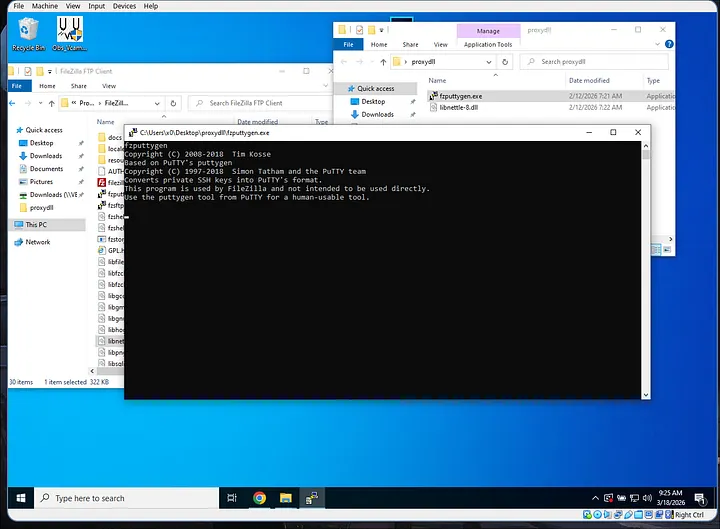The image size is (720, 529).
Task: Launch Google Chrome from the taskbar
Action: click(259, 498)
